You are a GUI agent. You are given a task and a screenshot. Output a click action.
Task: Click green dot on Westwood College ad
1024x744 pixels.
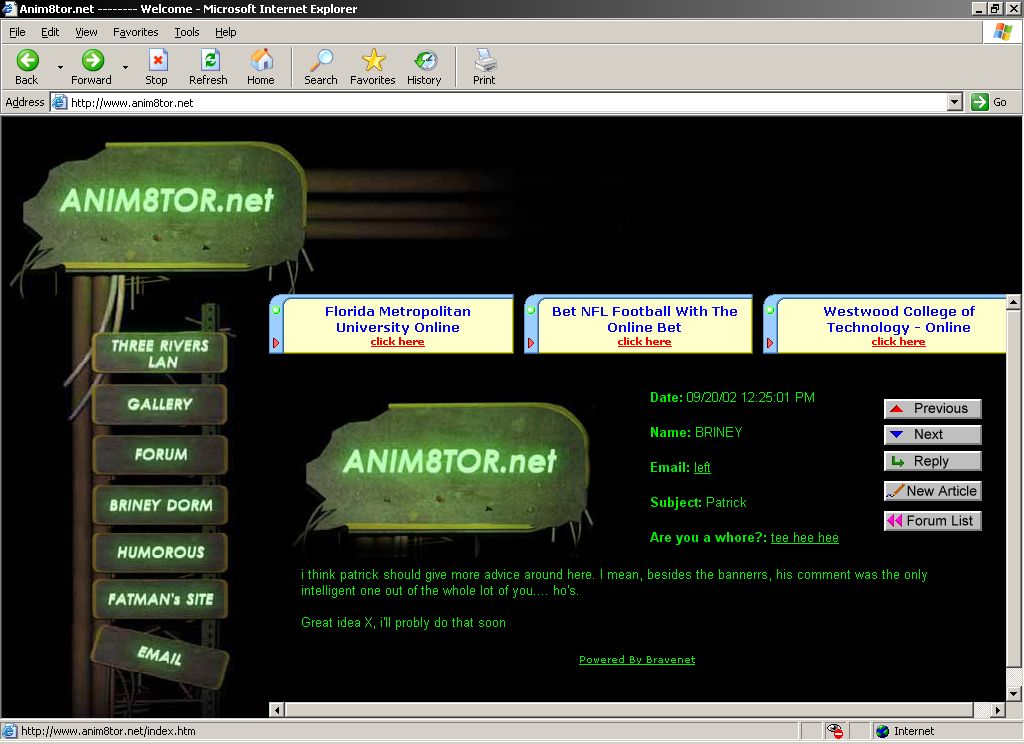pyautogui.click(x=770, y=310)
